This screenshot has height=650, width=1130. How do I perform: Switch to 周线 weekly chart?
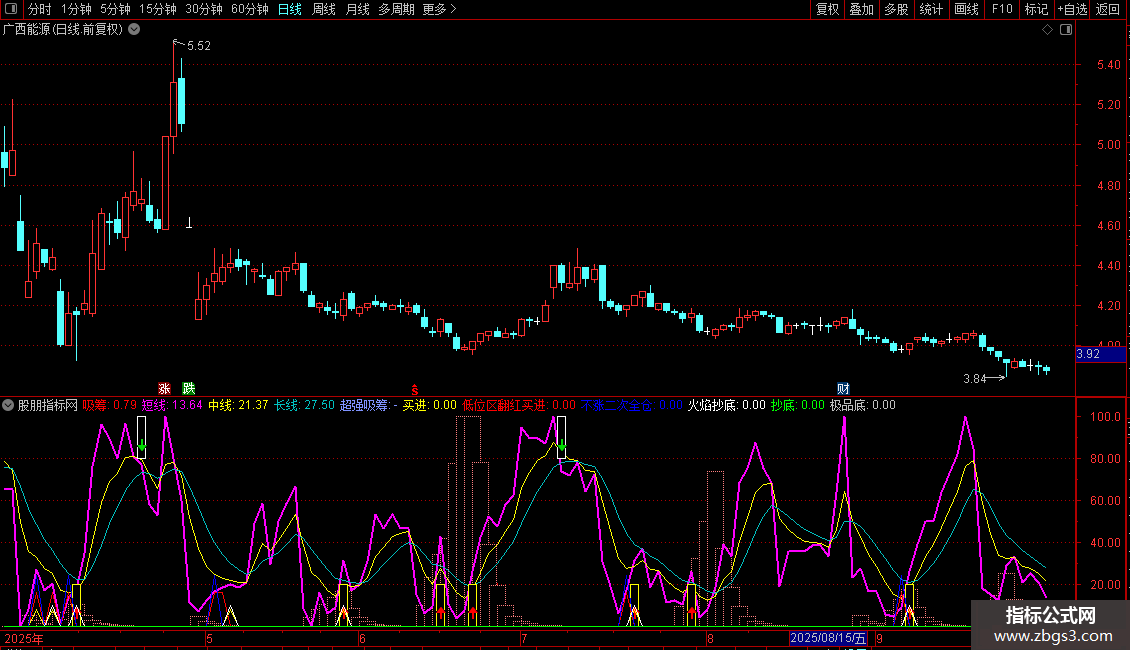point(324,9)
